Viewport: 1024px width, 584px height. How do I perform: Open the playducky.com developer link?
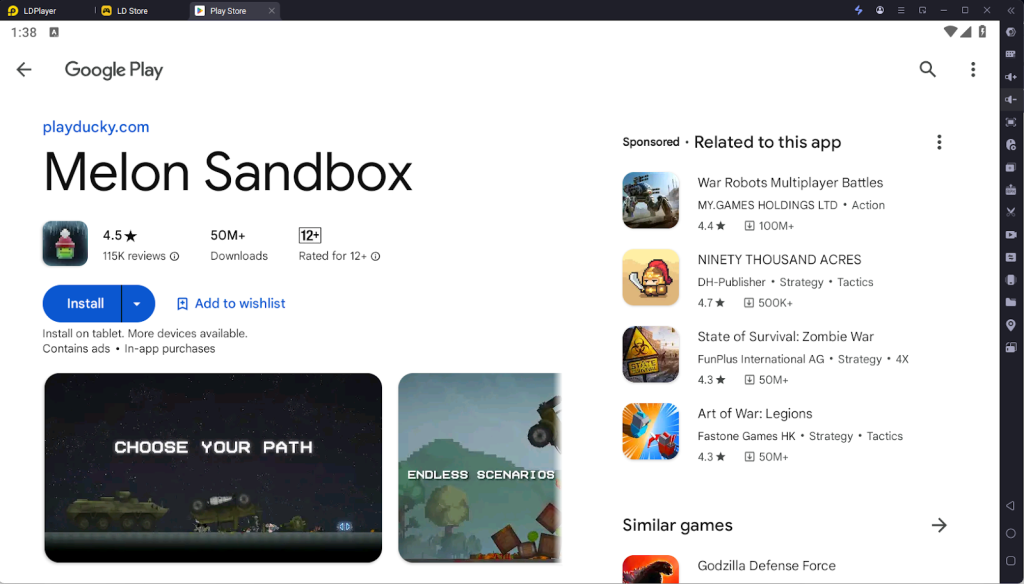click(x=96, y=127)
